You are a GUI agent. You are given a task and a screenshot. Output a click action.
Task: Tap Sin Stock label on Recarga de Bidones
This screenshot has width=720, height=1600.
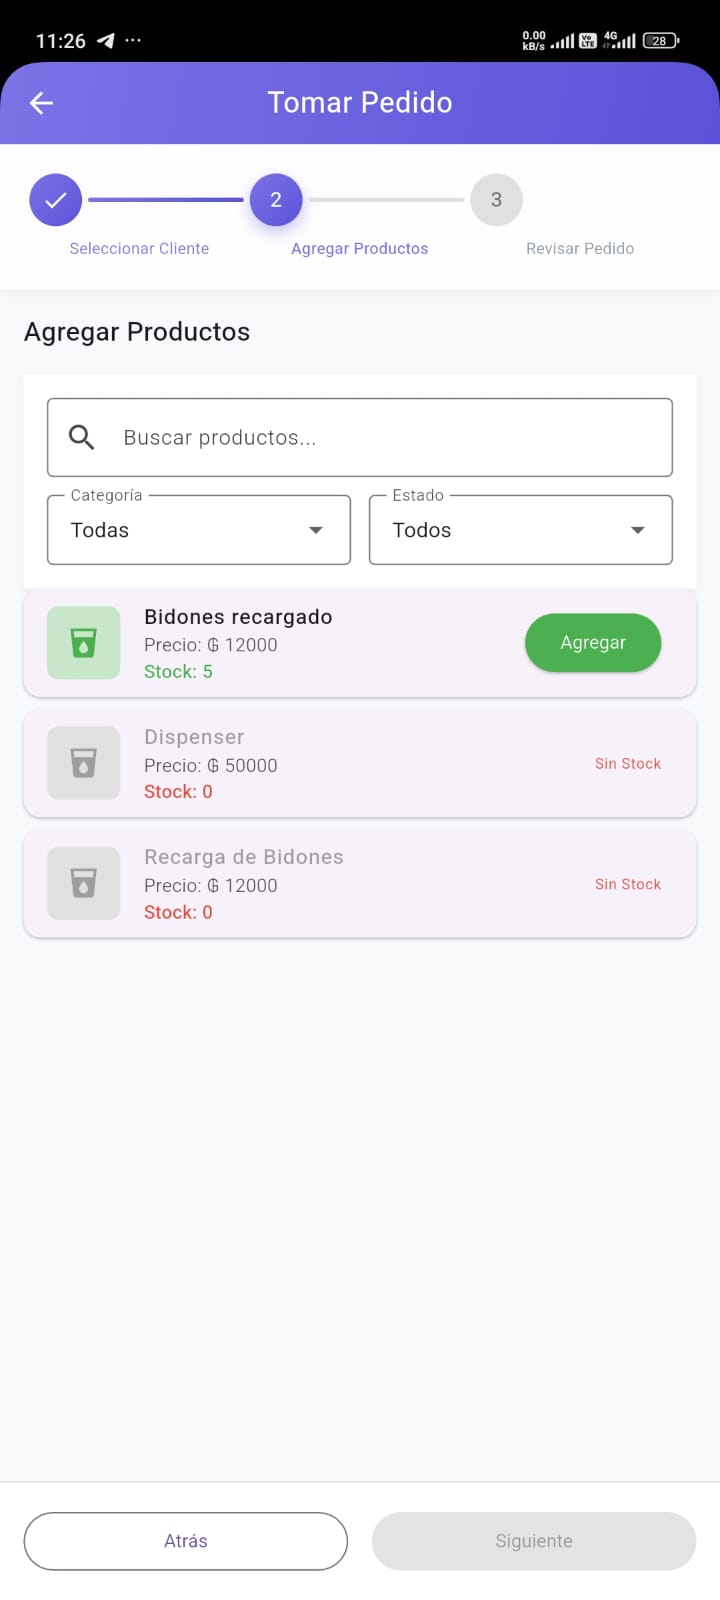pos(628,884)
